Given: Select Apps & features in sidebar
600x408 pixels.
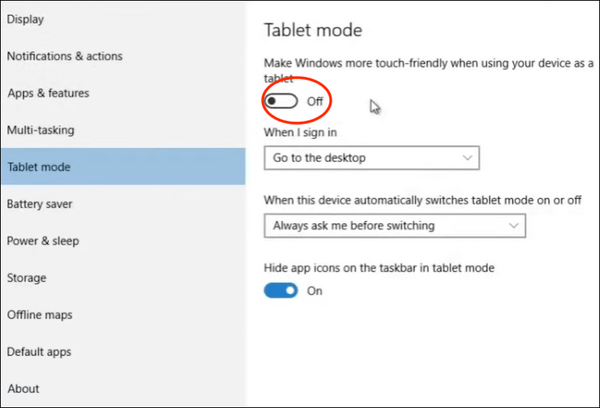Looking at the screenshot, I should click(x=48, y=93).
